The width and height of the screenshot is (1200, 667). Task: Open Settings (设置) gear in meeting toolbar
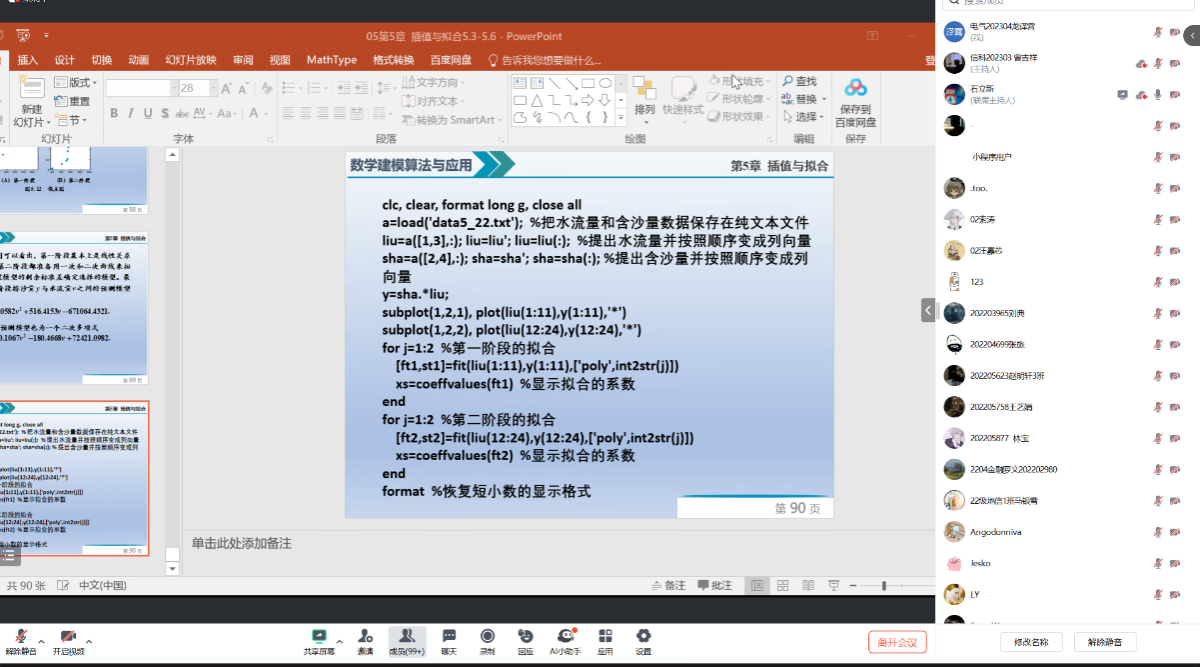643,641
